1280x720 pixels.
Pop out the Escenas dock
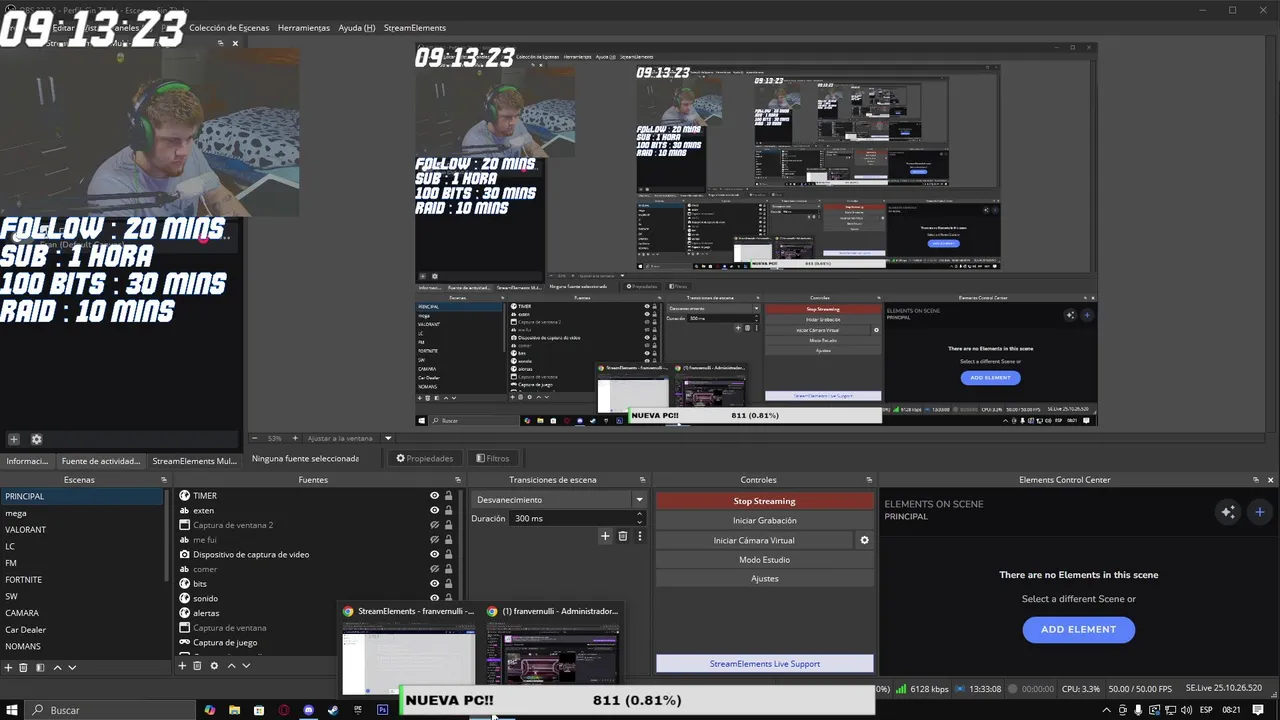164,480
